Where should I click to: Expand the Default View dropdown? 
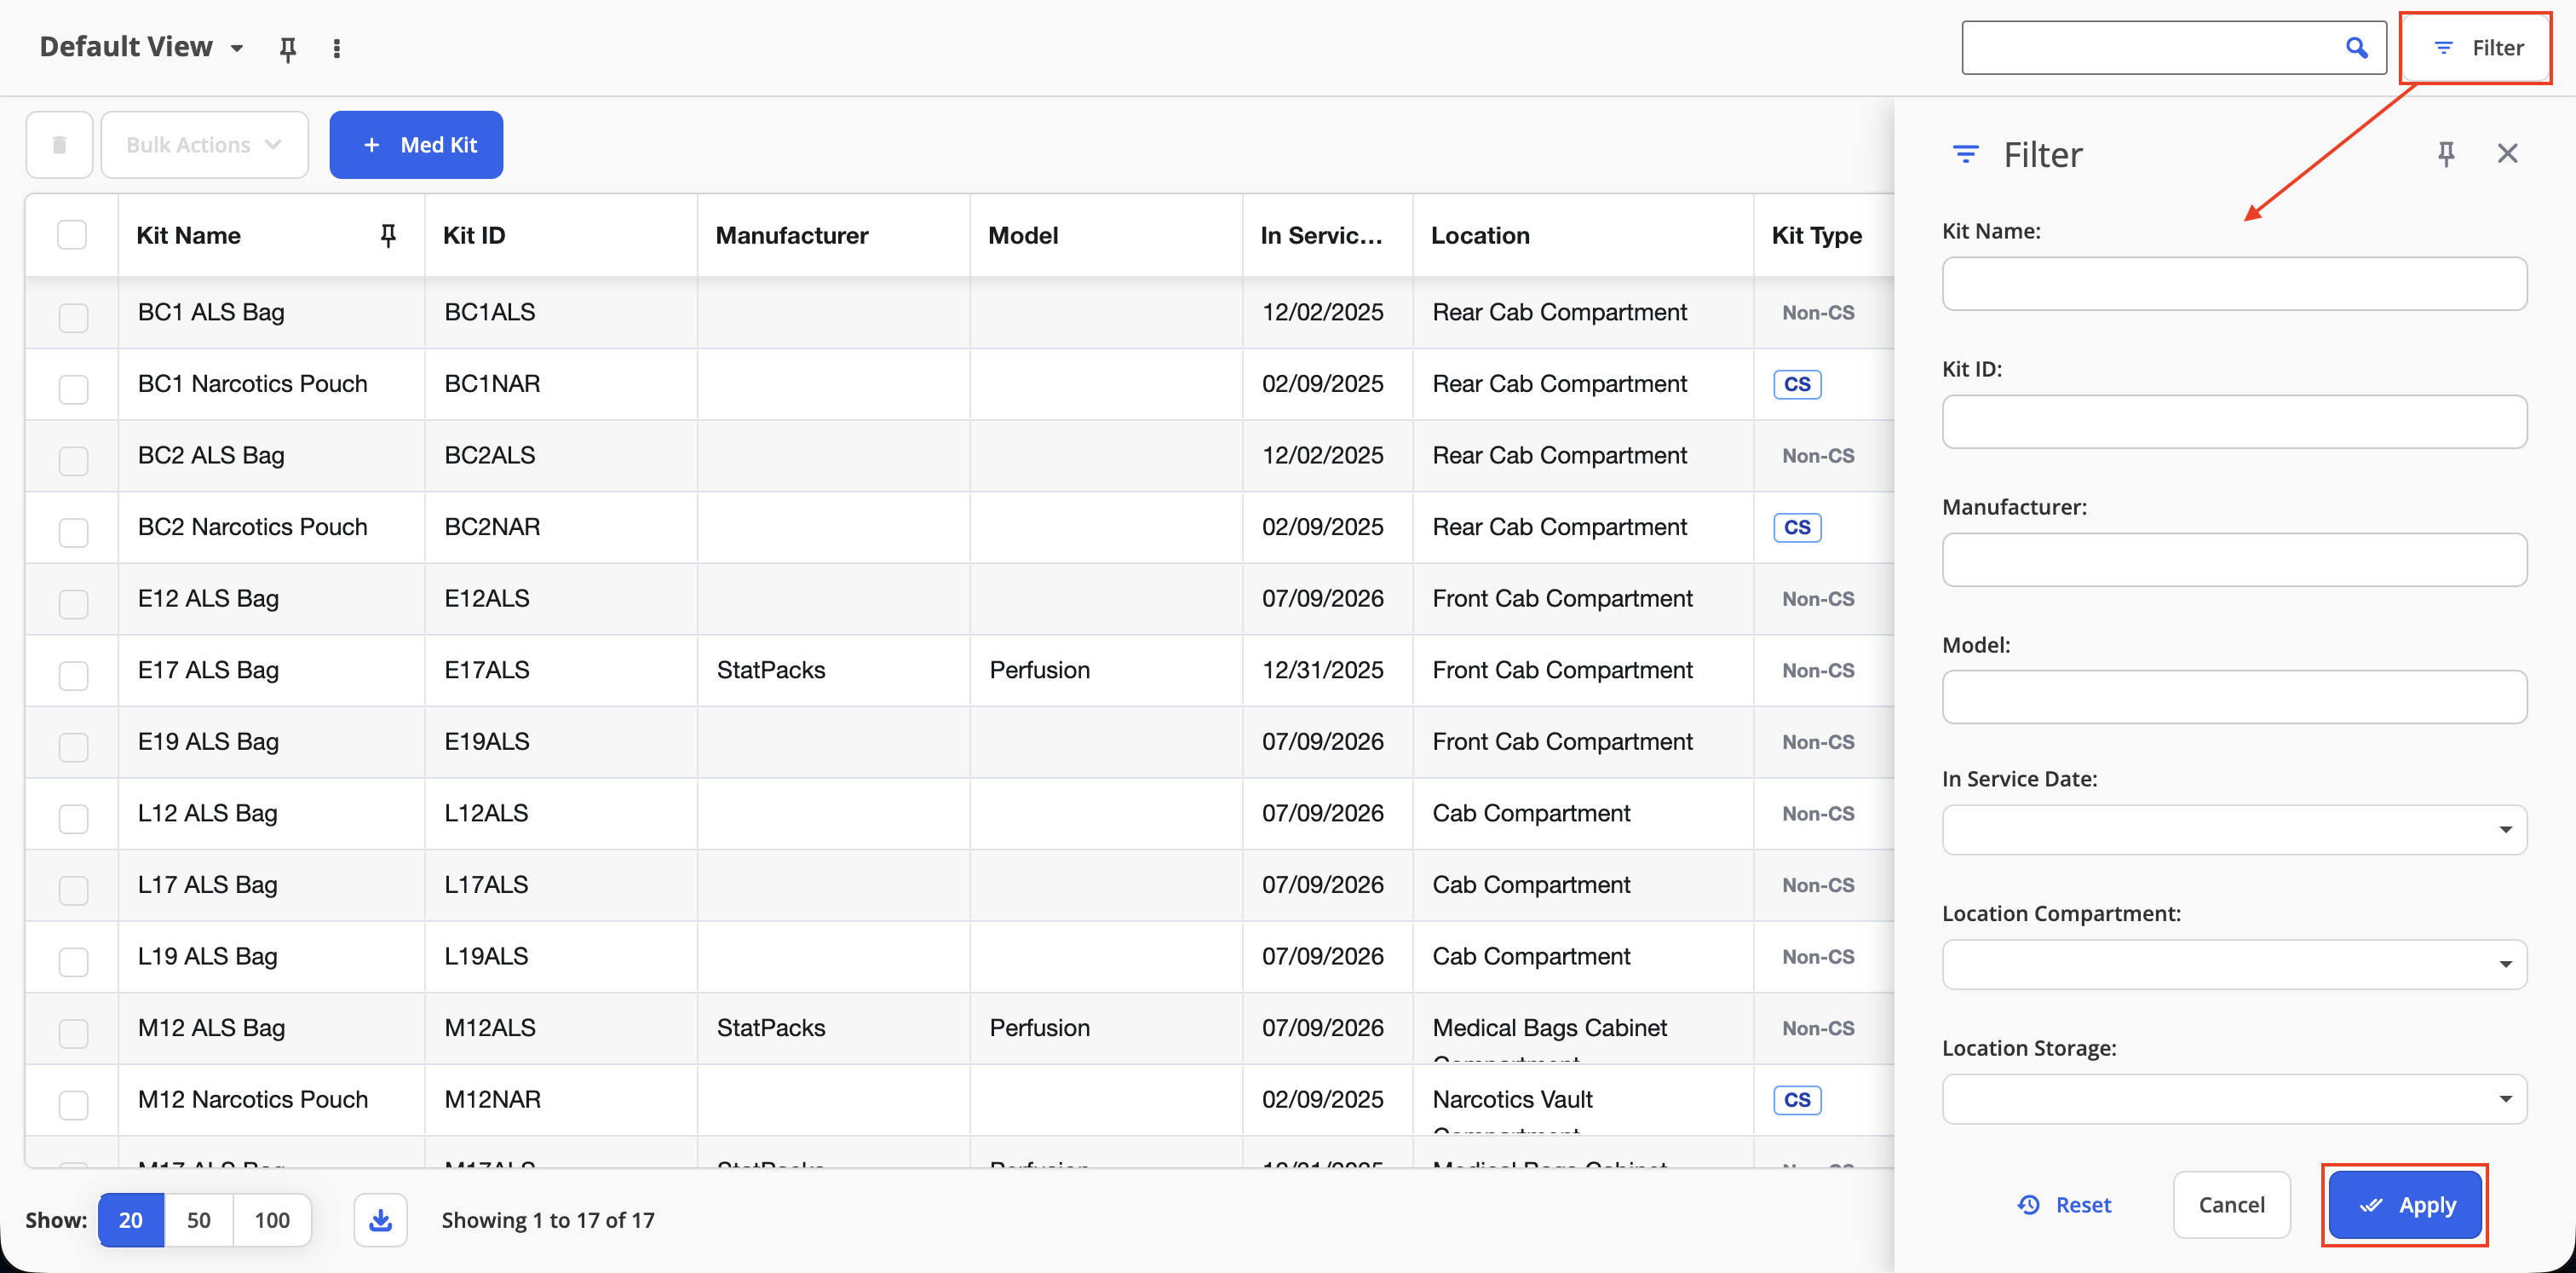pos(237,48)
